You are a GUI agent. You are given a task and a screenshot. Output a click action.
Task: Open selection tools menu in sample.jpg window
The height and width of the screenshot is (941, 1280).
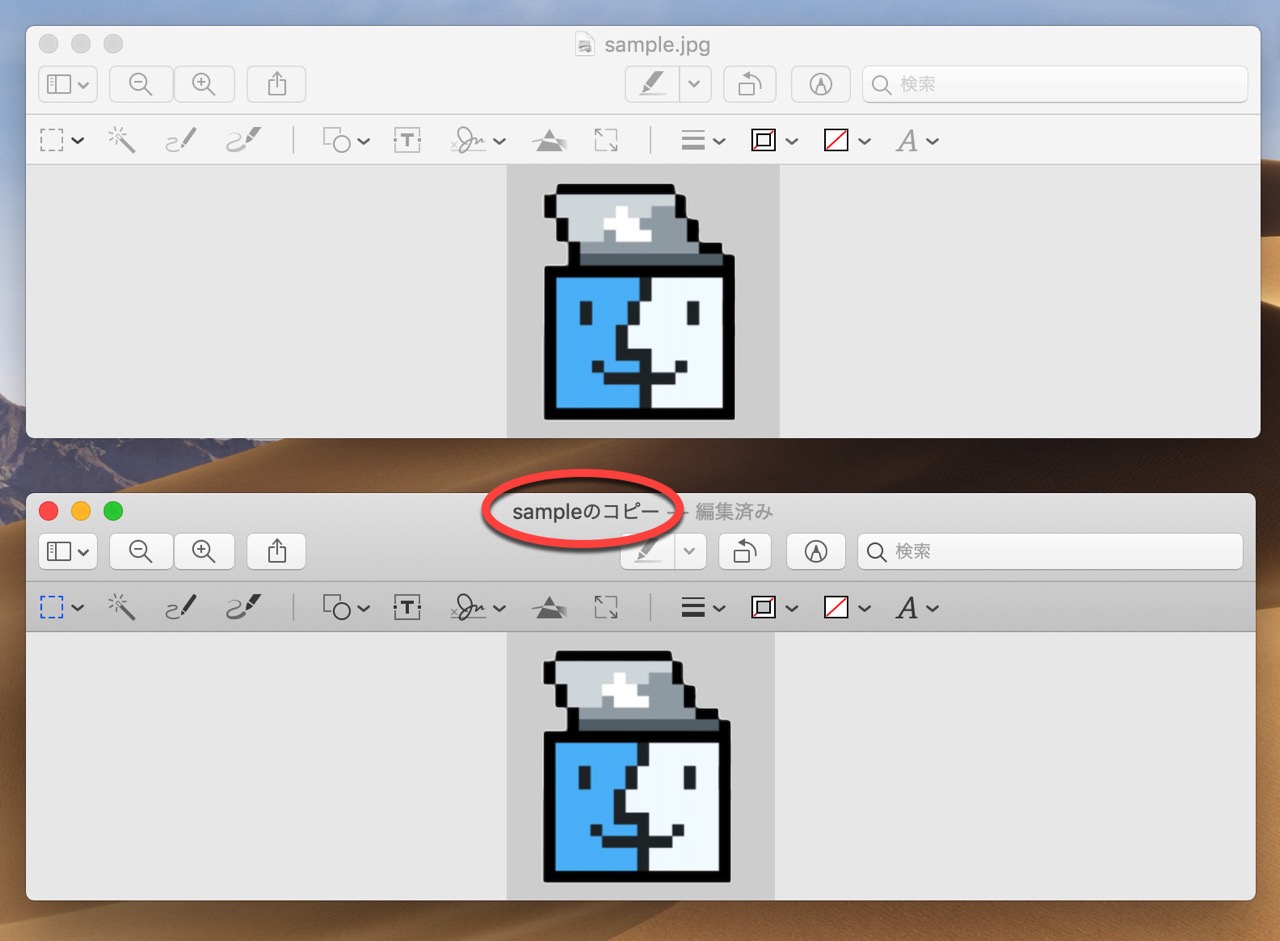[x=61, y=141]
